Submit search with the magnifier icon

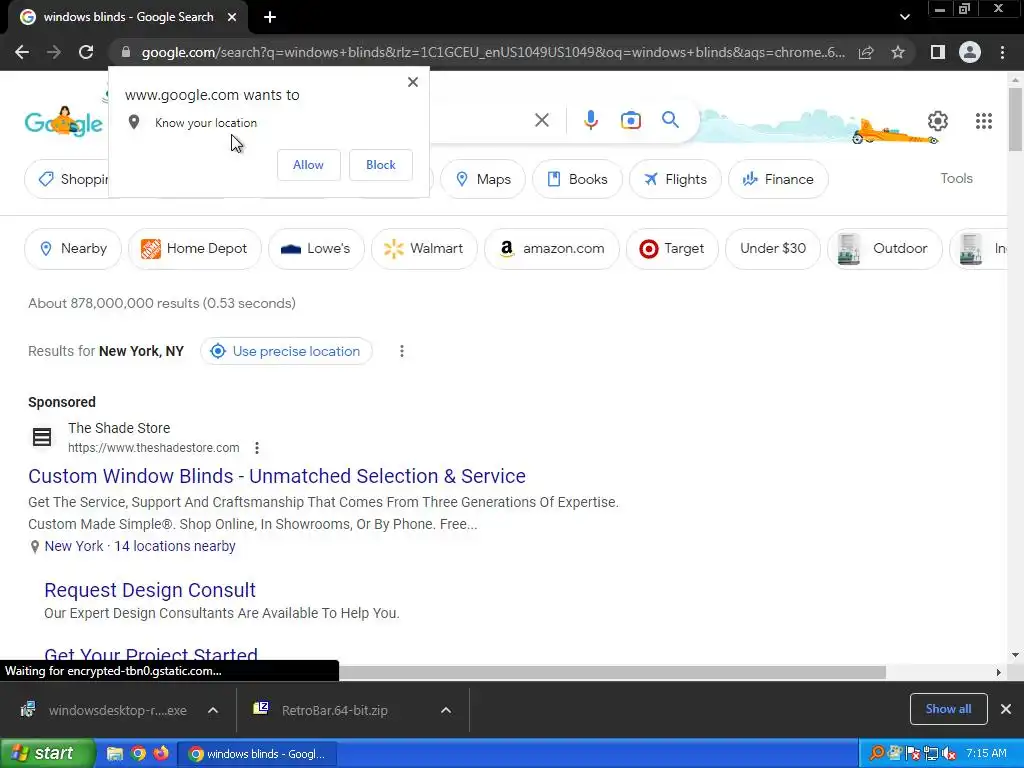(670, 120)
